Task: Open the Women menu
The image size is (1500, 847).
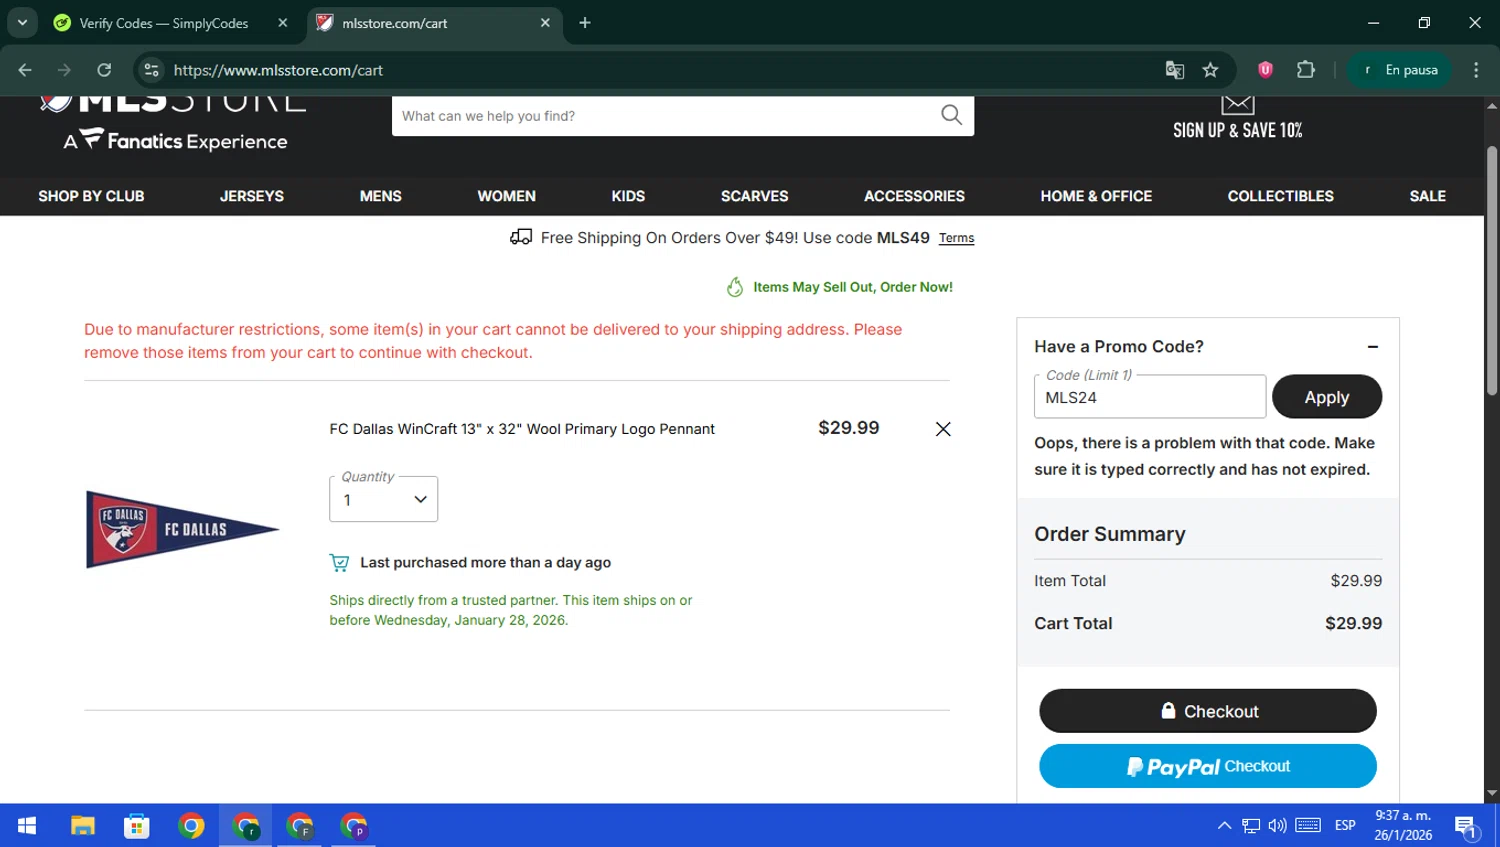Action: pos(507,196)
